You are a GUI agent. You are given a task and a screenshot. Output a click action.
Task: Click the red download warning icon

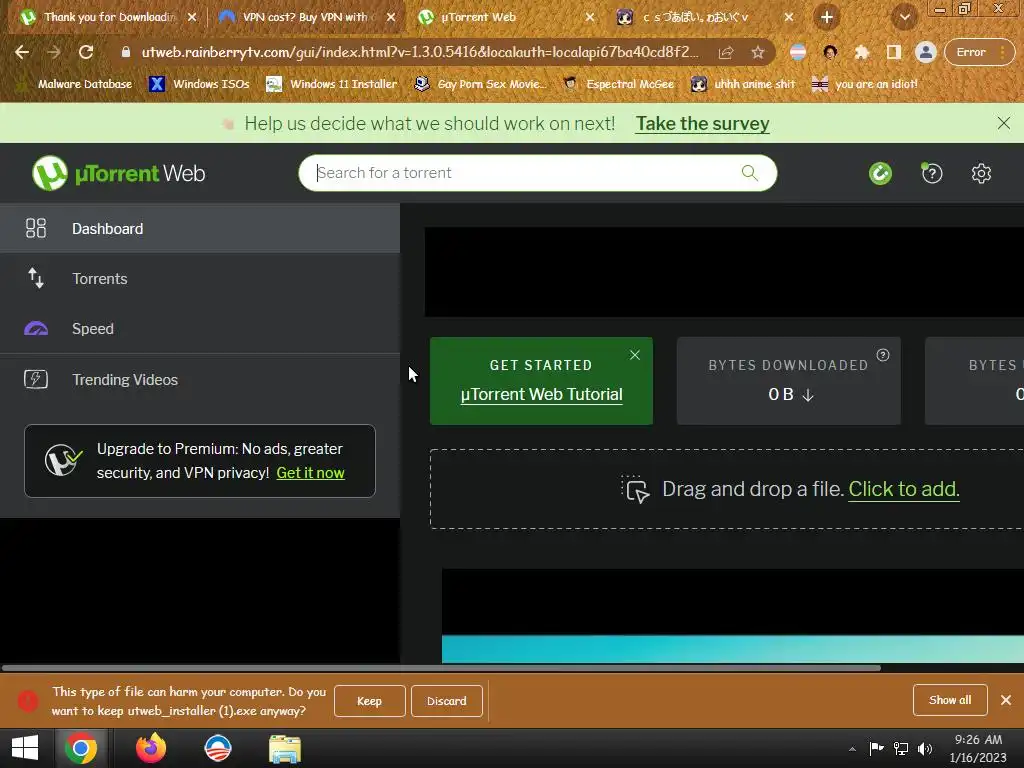point(27,701)
